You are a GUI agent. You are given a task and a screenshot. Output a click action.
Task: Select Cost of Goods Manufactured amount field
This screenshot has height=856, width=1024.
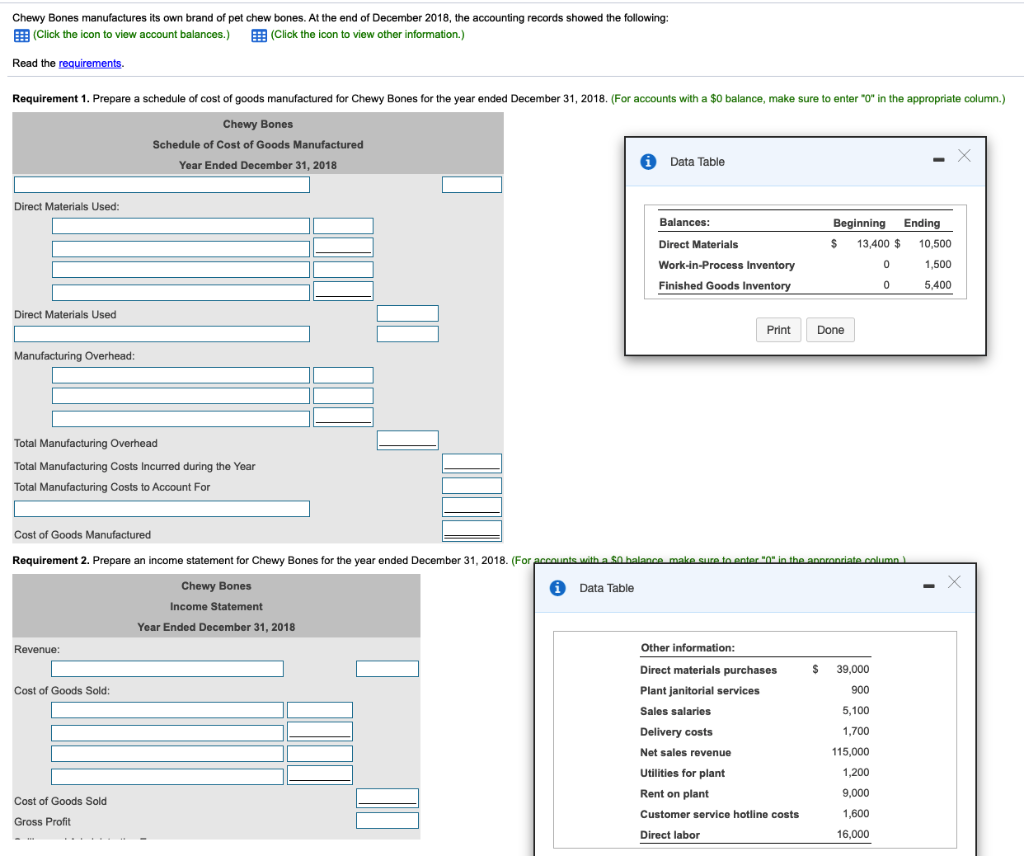click(472, 531)
